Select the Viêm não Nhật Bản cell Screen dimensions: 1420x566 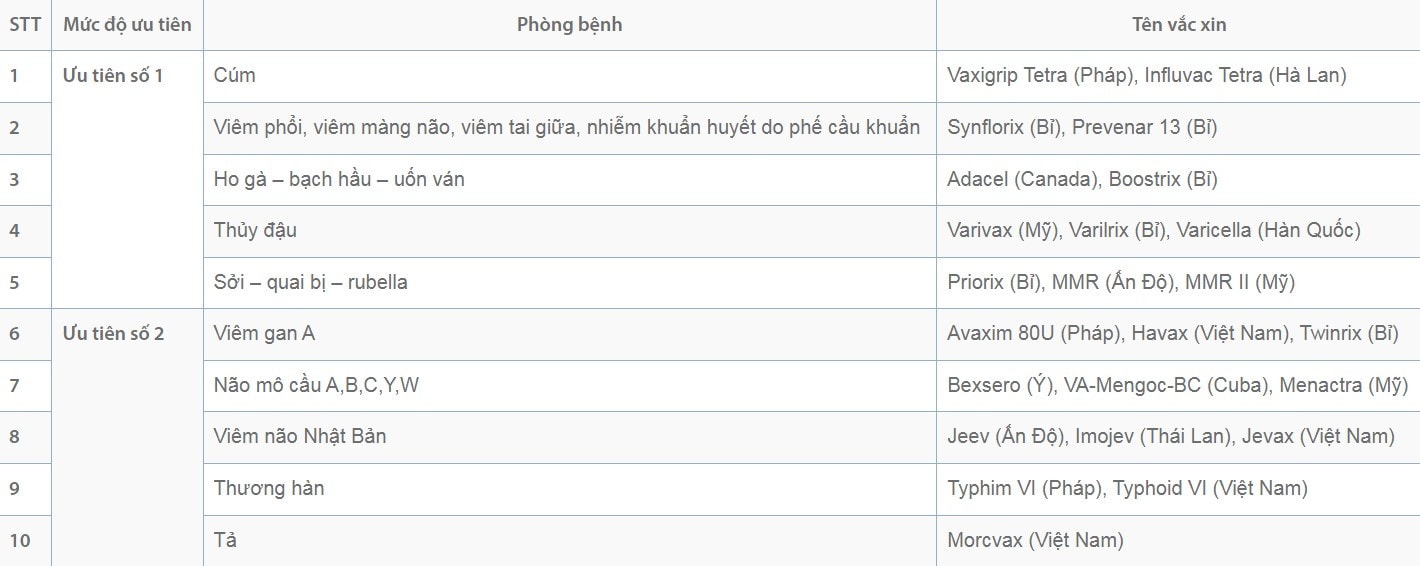(570, 437)
